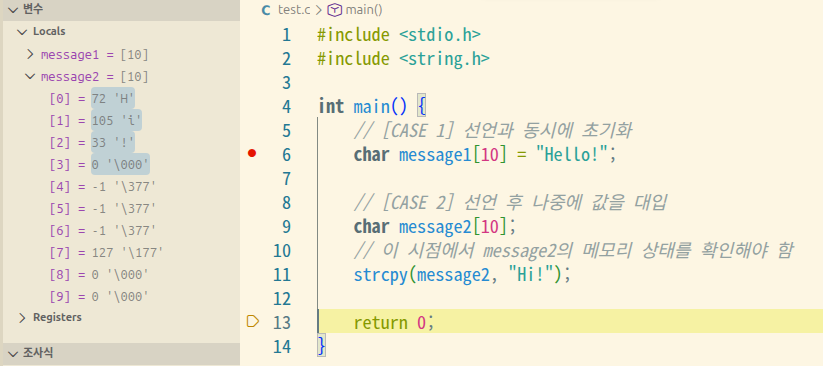The image size is (823, 366).
Task: Select the [4] = -1 '\377' row
Action: coord(121,187)
